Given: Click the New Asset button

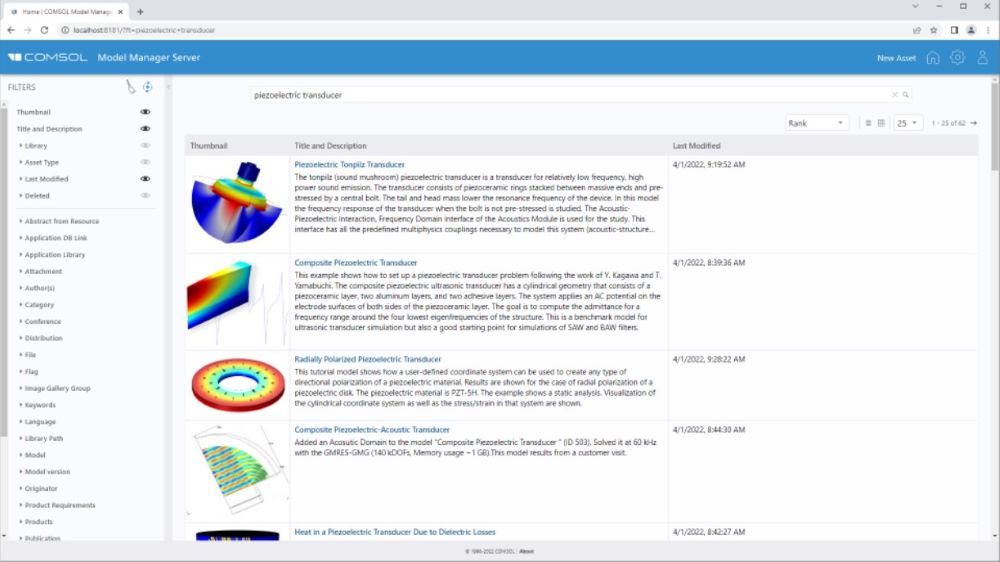Looking at the screenshot, I should coord(896,58).
